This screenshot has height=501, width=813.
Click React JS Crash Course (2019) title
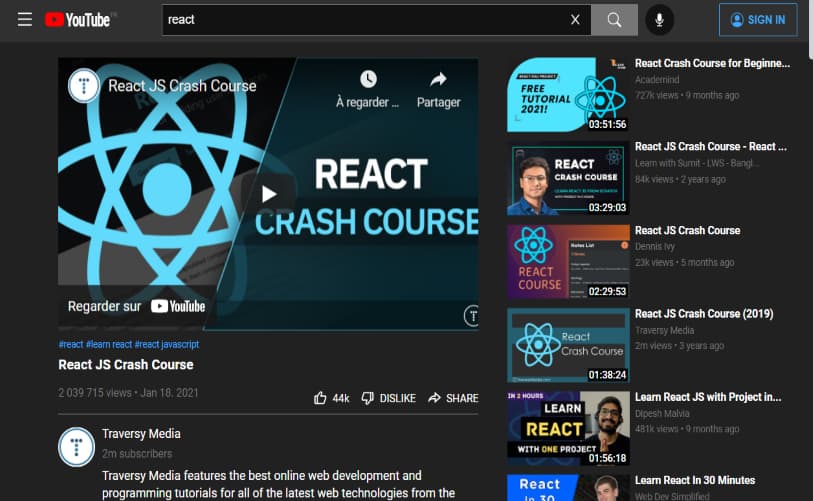pyautogui.click(x=704, y=314)
